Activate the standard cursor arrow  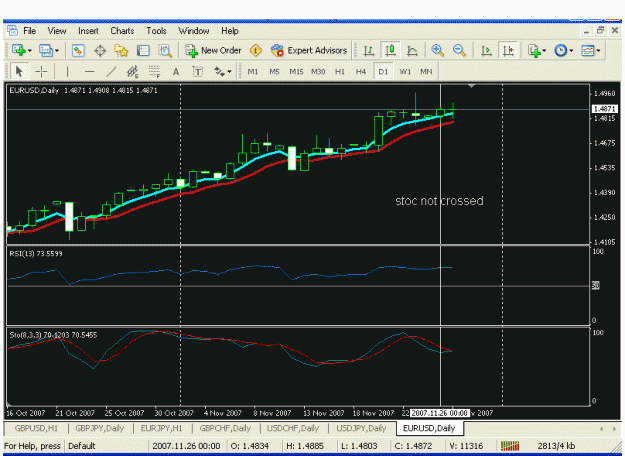[19, 72]
